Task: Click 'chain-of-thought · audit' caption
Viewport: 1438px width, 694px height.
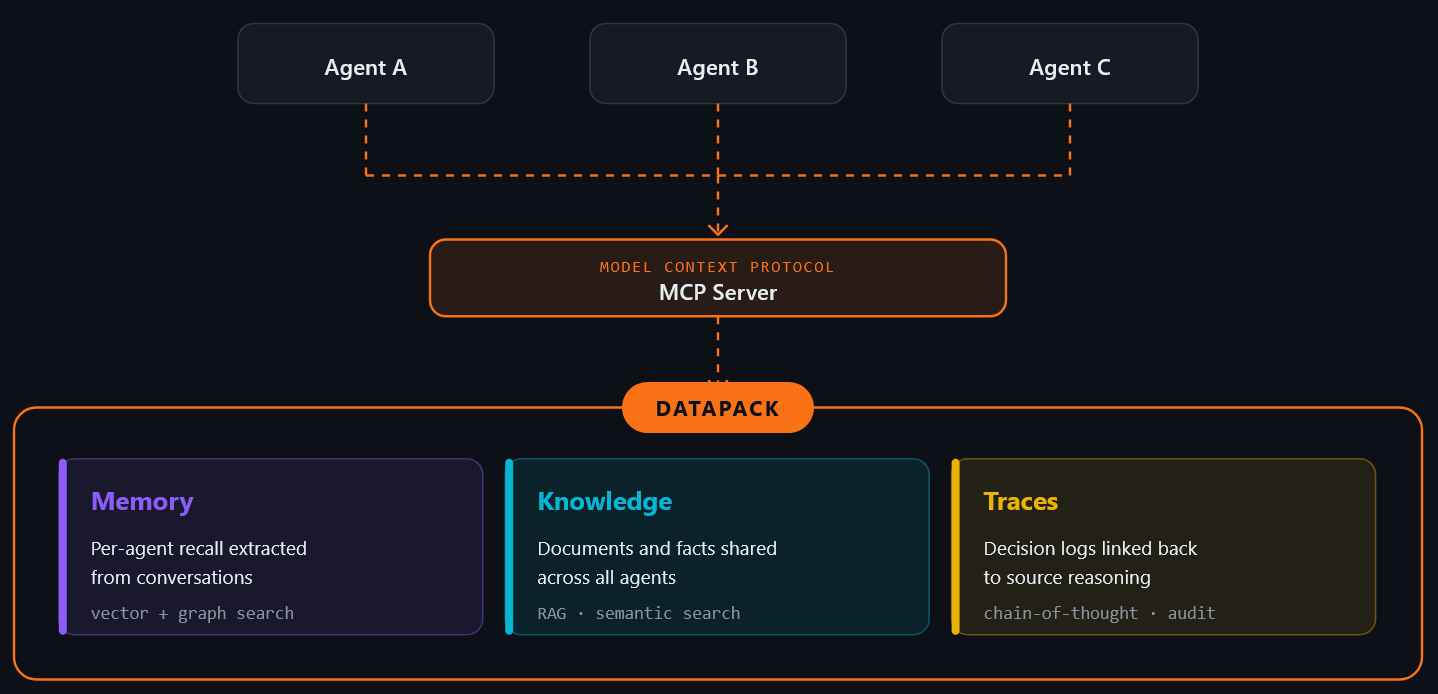Action: pos(1099,613)
